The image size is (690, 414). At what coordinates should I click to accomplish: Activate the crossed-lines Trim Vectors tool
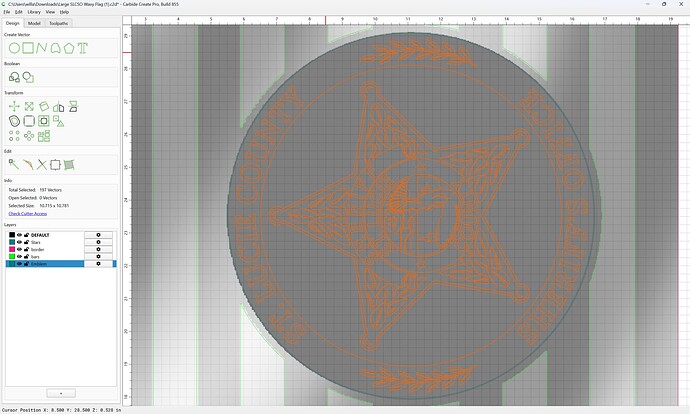(x=41, y=165)
